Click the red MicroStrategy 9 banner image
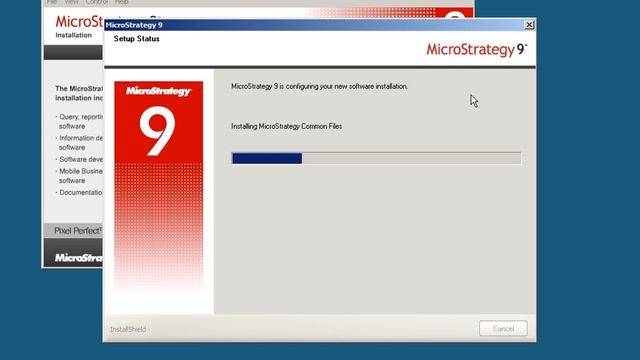 click(x=158, y=186)
